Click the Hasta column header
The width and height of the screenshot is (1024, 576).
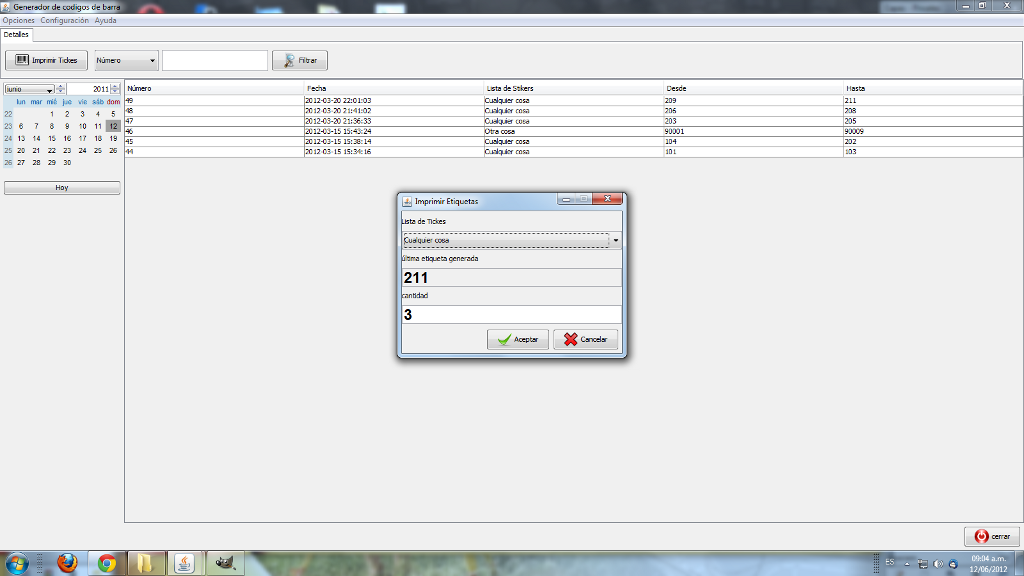point(933,88)
